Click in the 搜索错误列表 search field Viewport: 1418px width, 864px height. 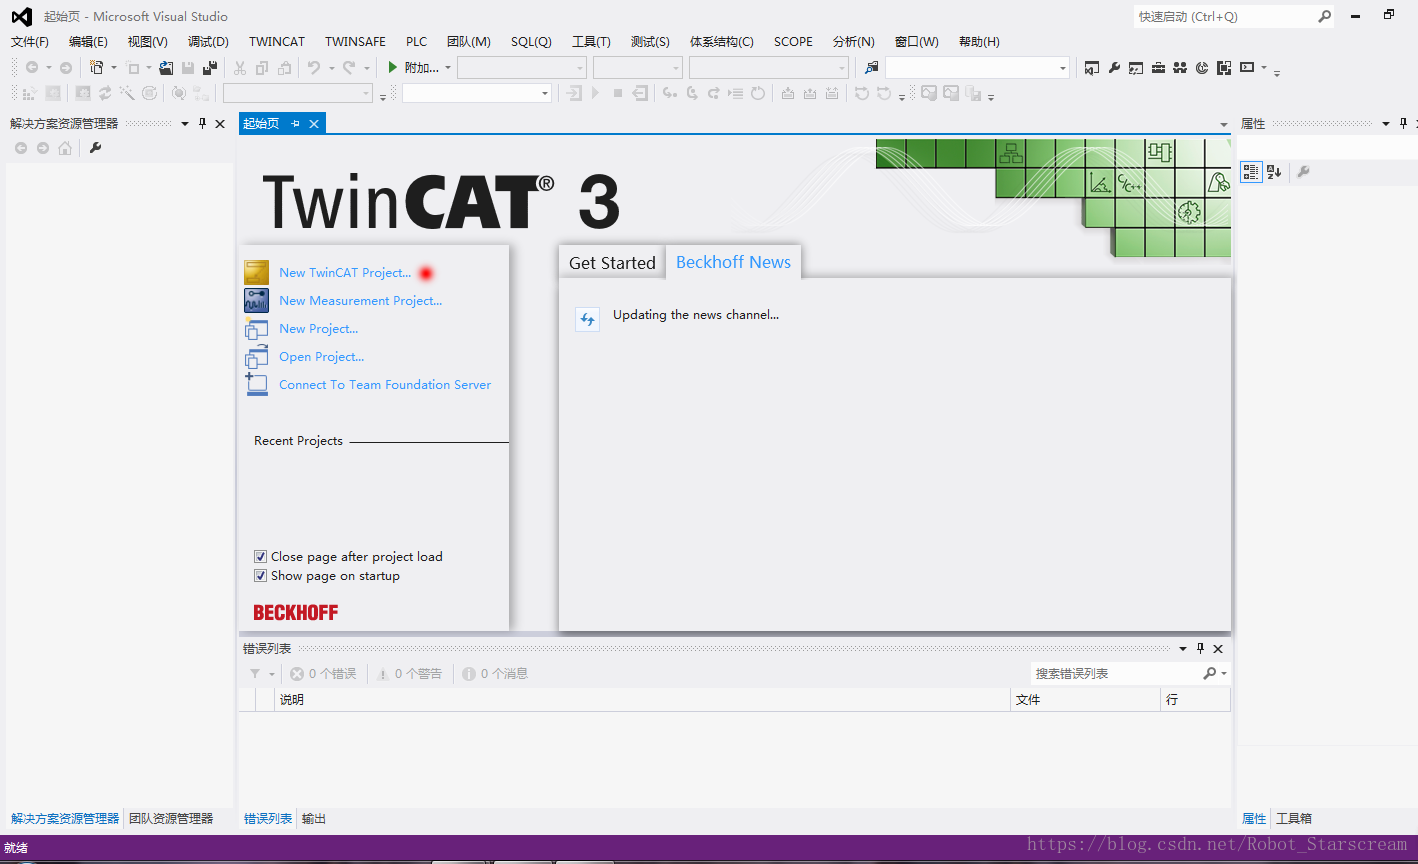click(1116, 674)
